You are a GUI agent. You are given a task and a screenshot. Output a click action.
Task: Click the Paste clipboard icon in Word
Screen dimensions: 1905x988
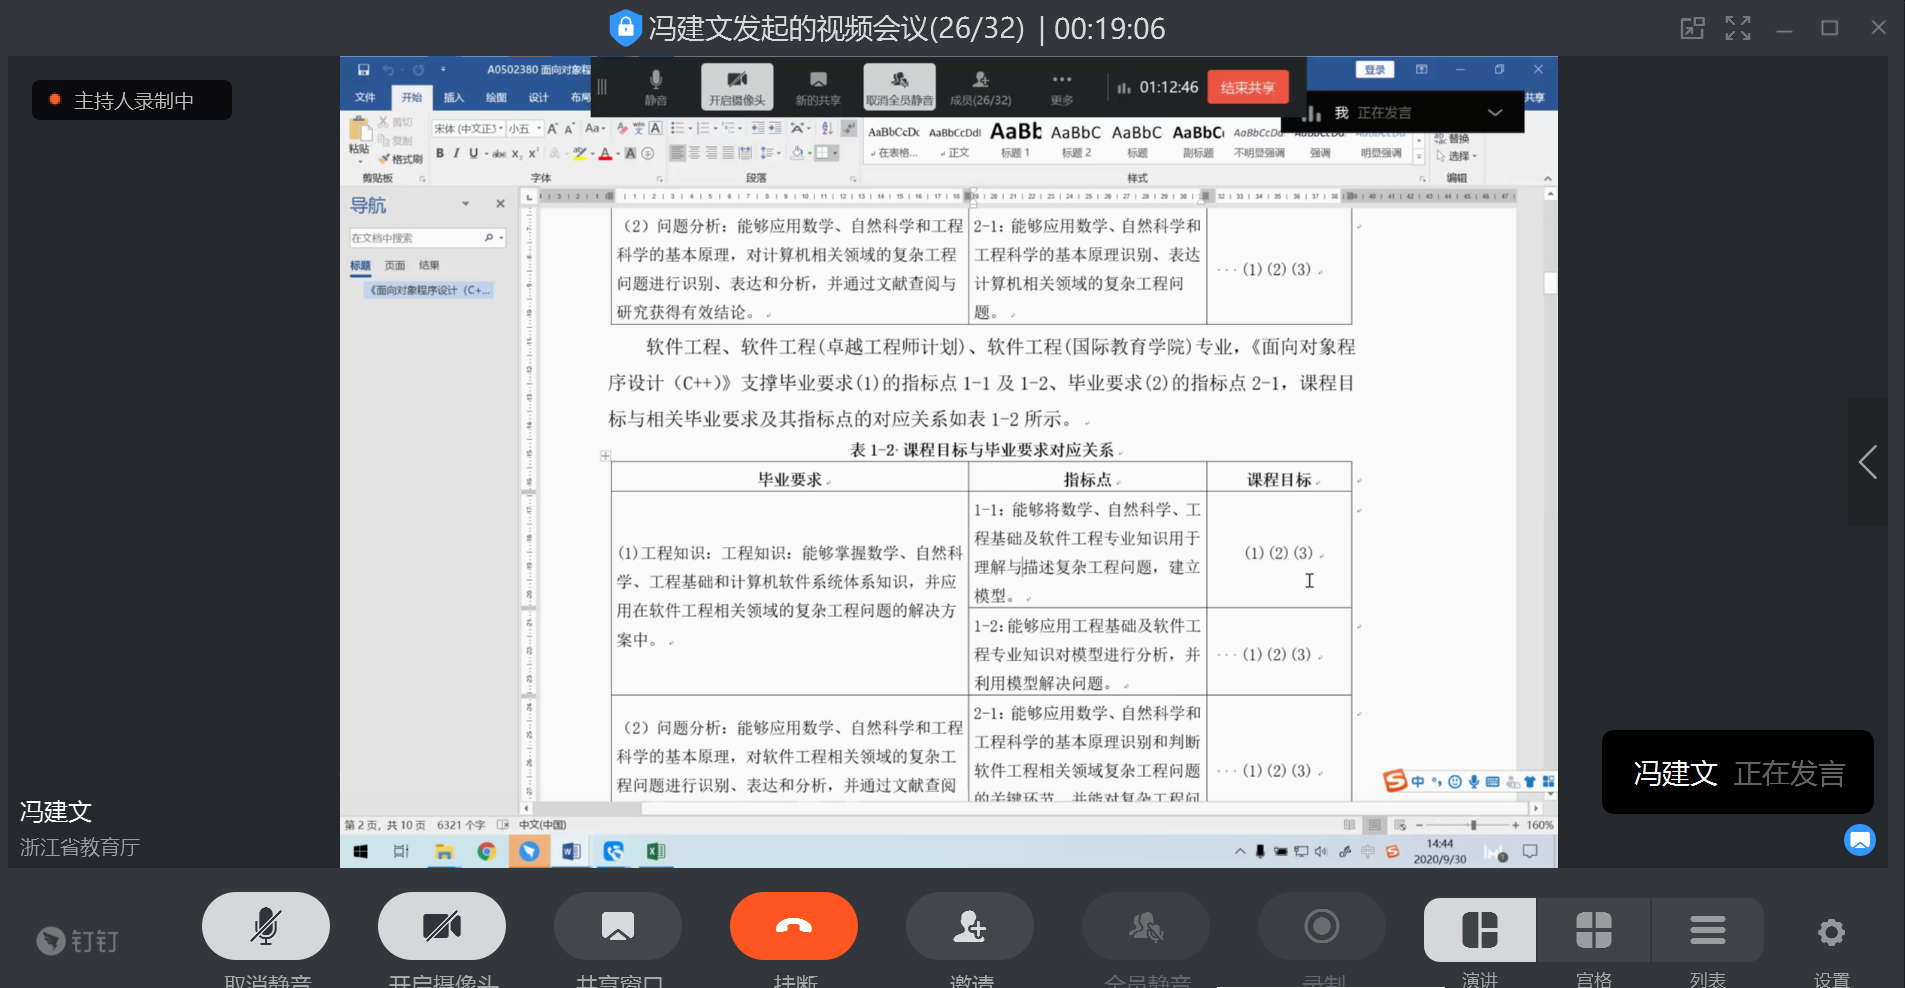coord(359,129)
